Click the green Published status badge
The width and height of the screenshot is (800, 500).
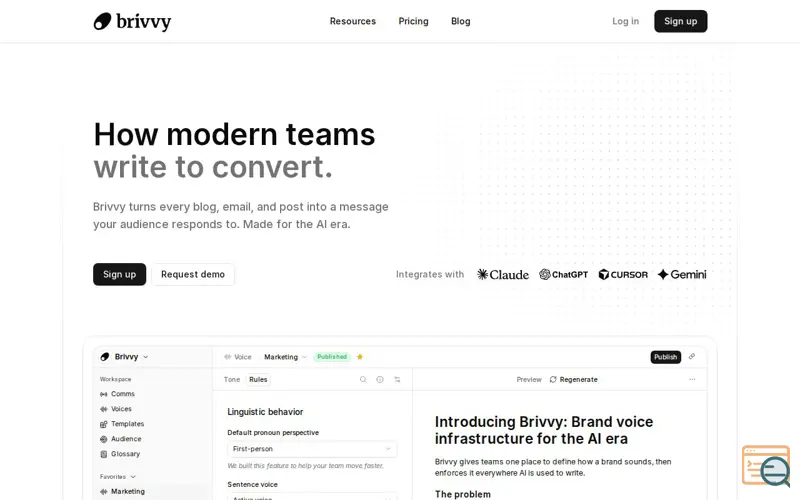click(x=332, y=357)
